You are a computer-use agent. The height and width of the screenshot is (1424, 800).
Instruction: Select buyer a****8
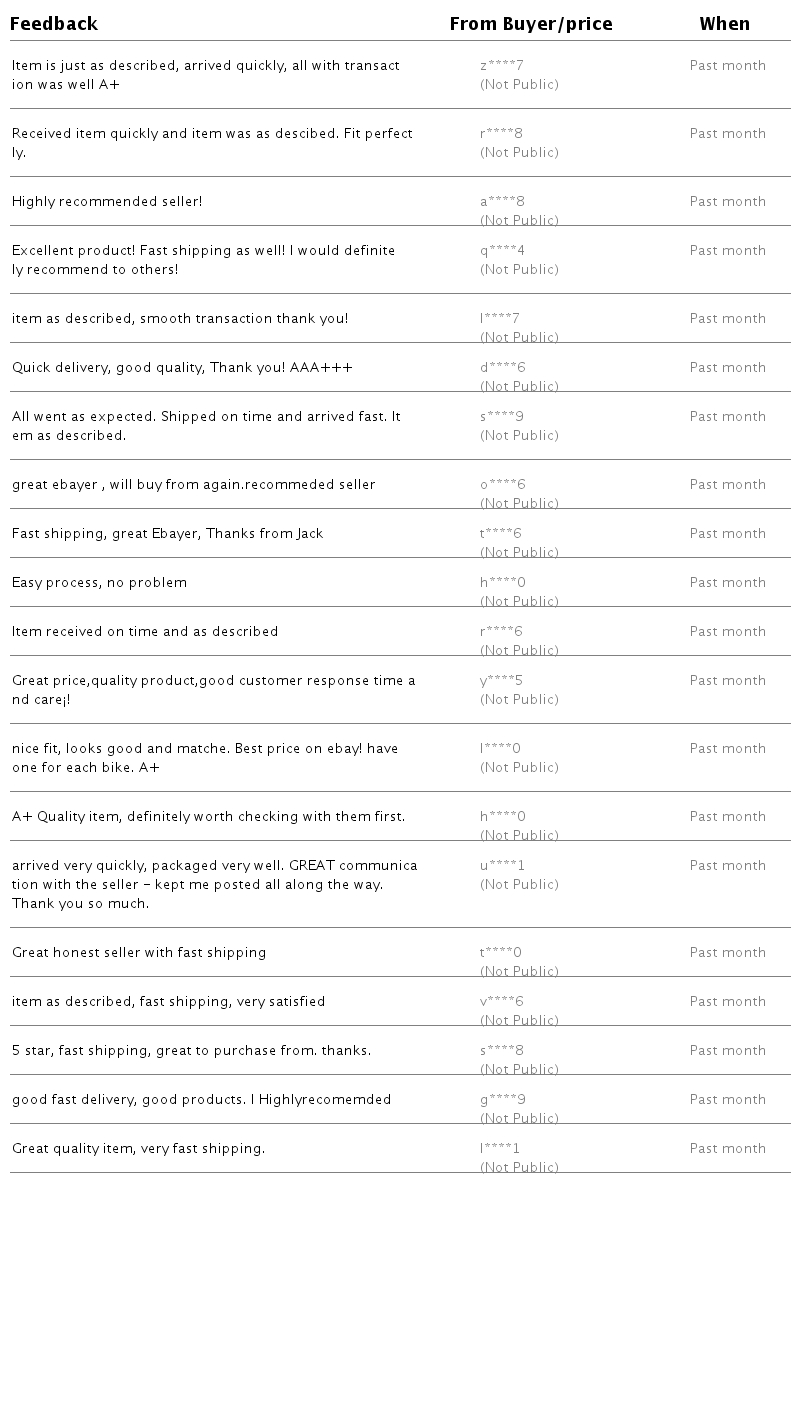[x=502, y=202]
